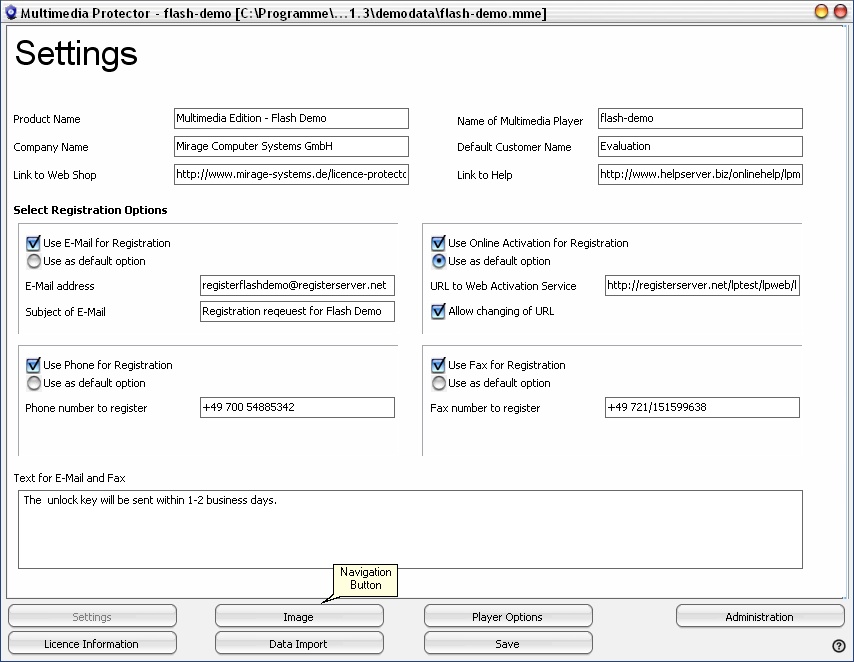Edit the E-Mail address field
Image resolution: width=854 pixels, height=662 pixels.
(x=297, y=285)
